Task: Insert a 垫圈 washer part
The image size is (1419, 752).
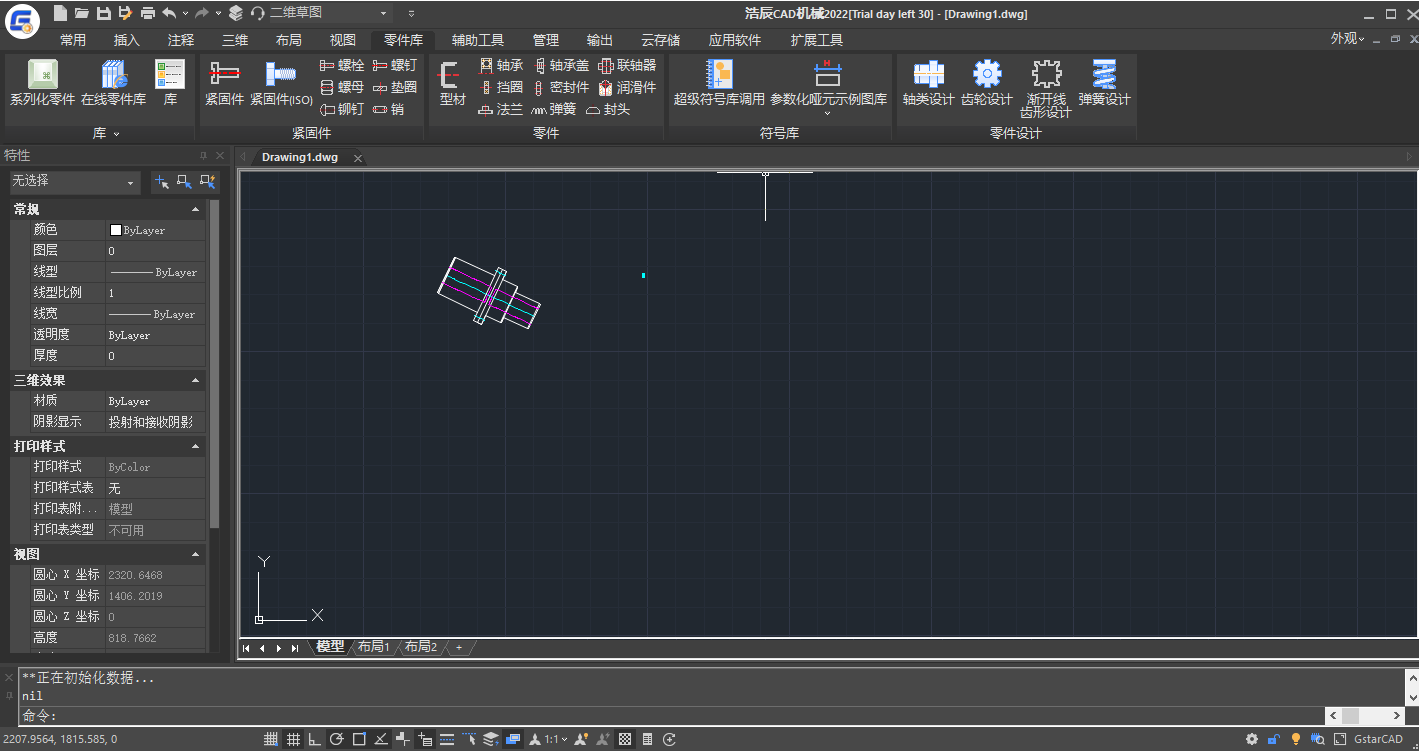Action: 395,87
